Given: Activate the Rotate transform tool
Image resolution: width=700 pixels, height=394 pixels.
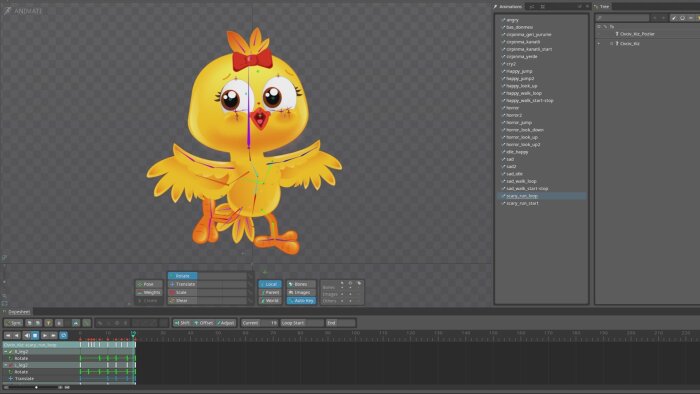Looking at the screenshot, I should [x=183, y=276].
